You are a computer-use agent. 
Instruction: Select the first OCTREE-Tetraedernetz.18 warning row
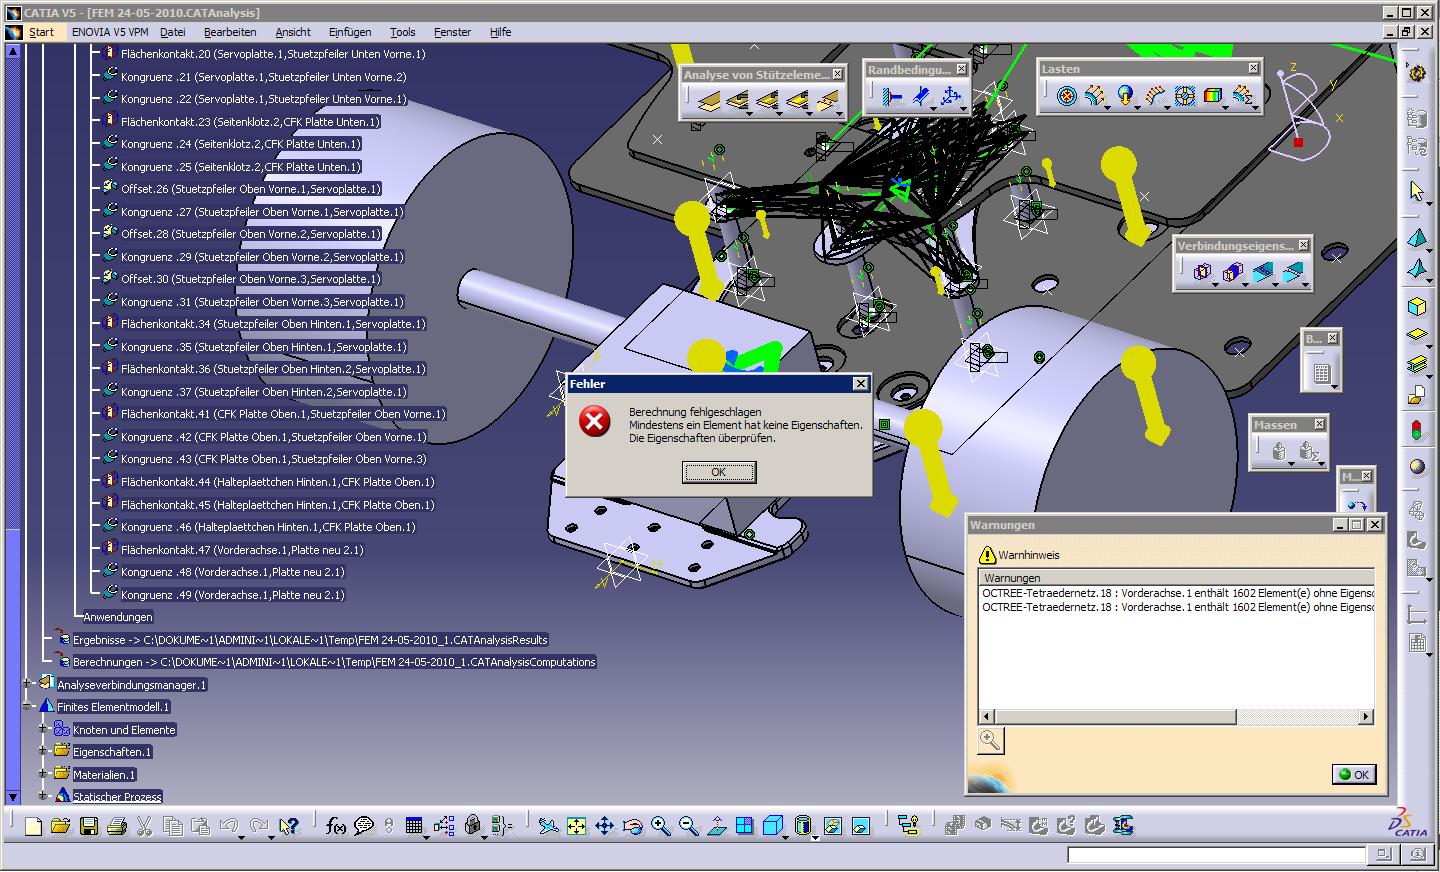pyautogui.click(x=1178, y=593)
